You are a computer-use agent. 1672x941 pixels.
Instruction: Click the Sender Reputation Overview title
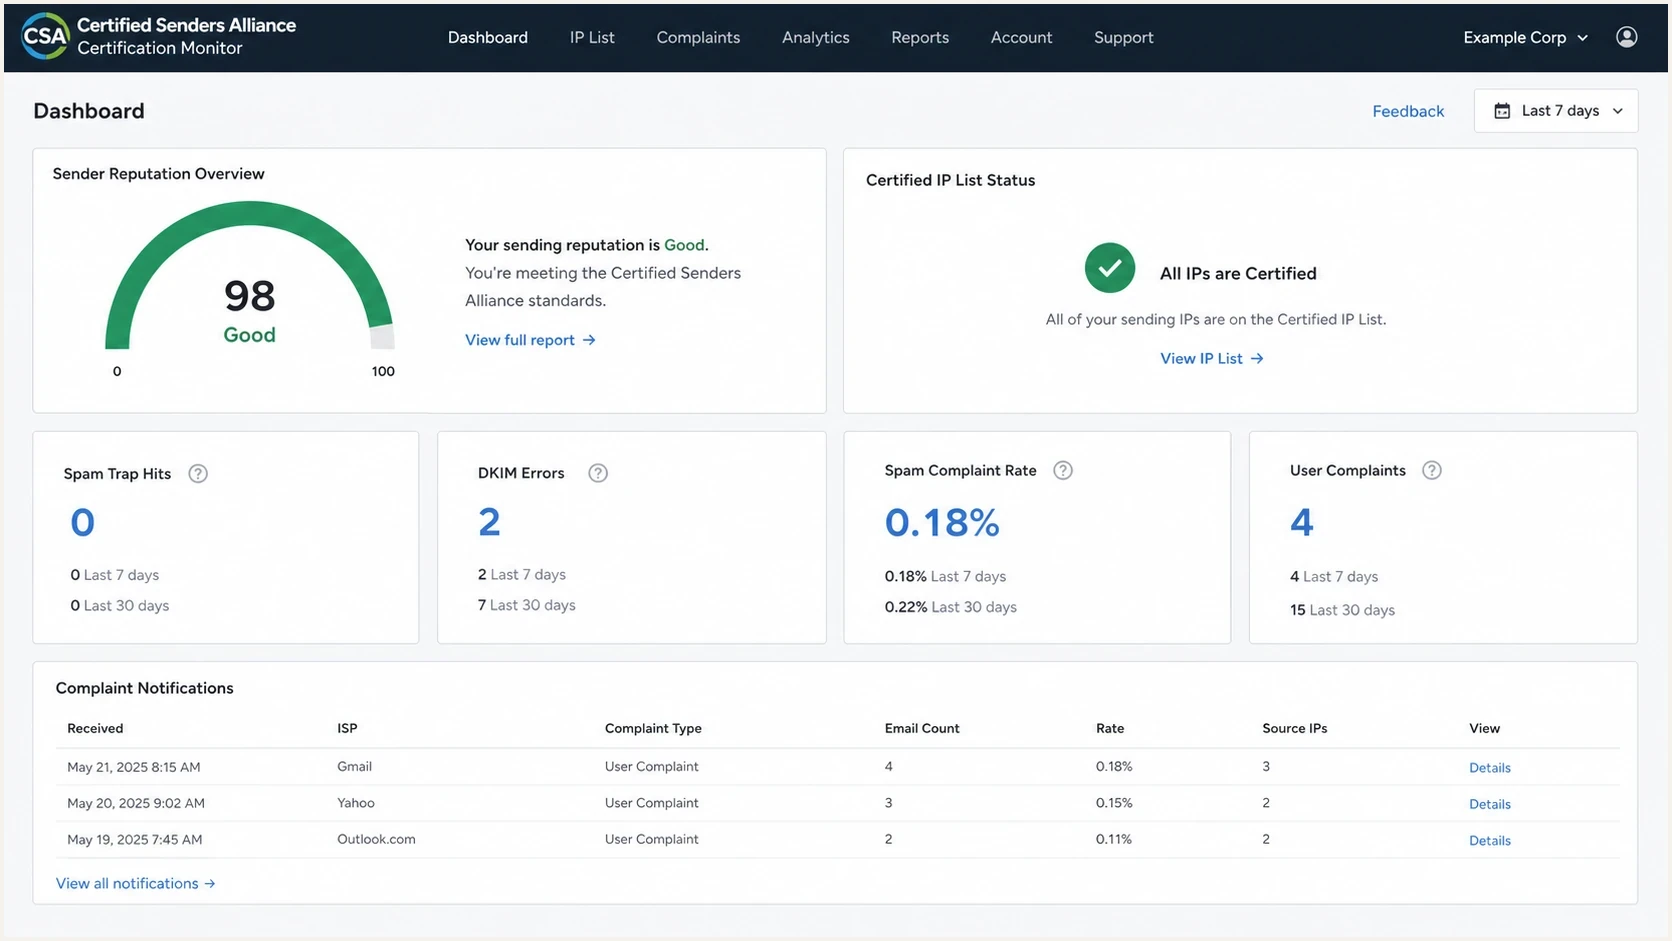pyautogui.click(x=159, y=174)
